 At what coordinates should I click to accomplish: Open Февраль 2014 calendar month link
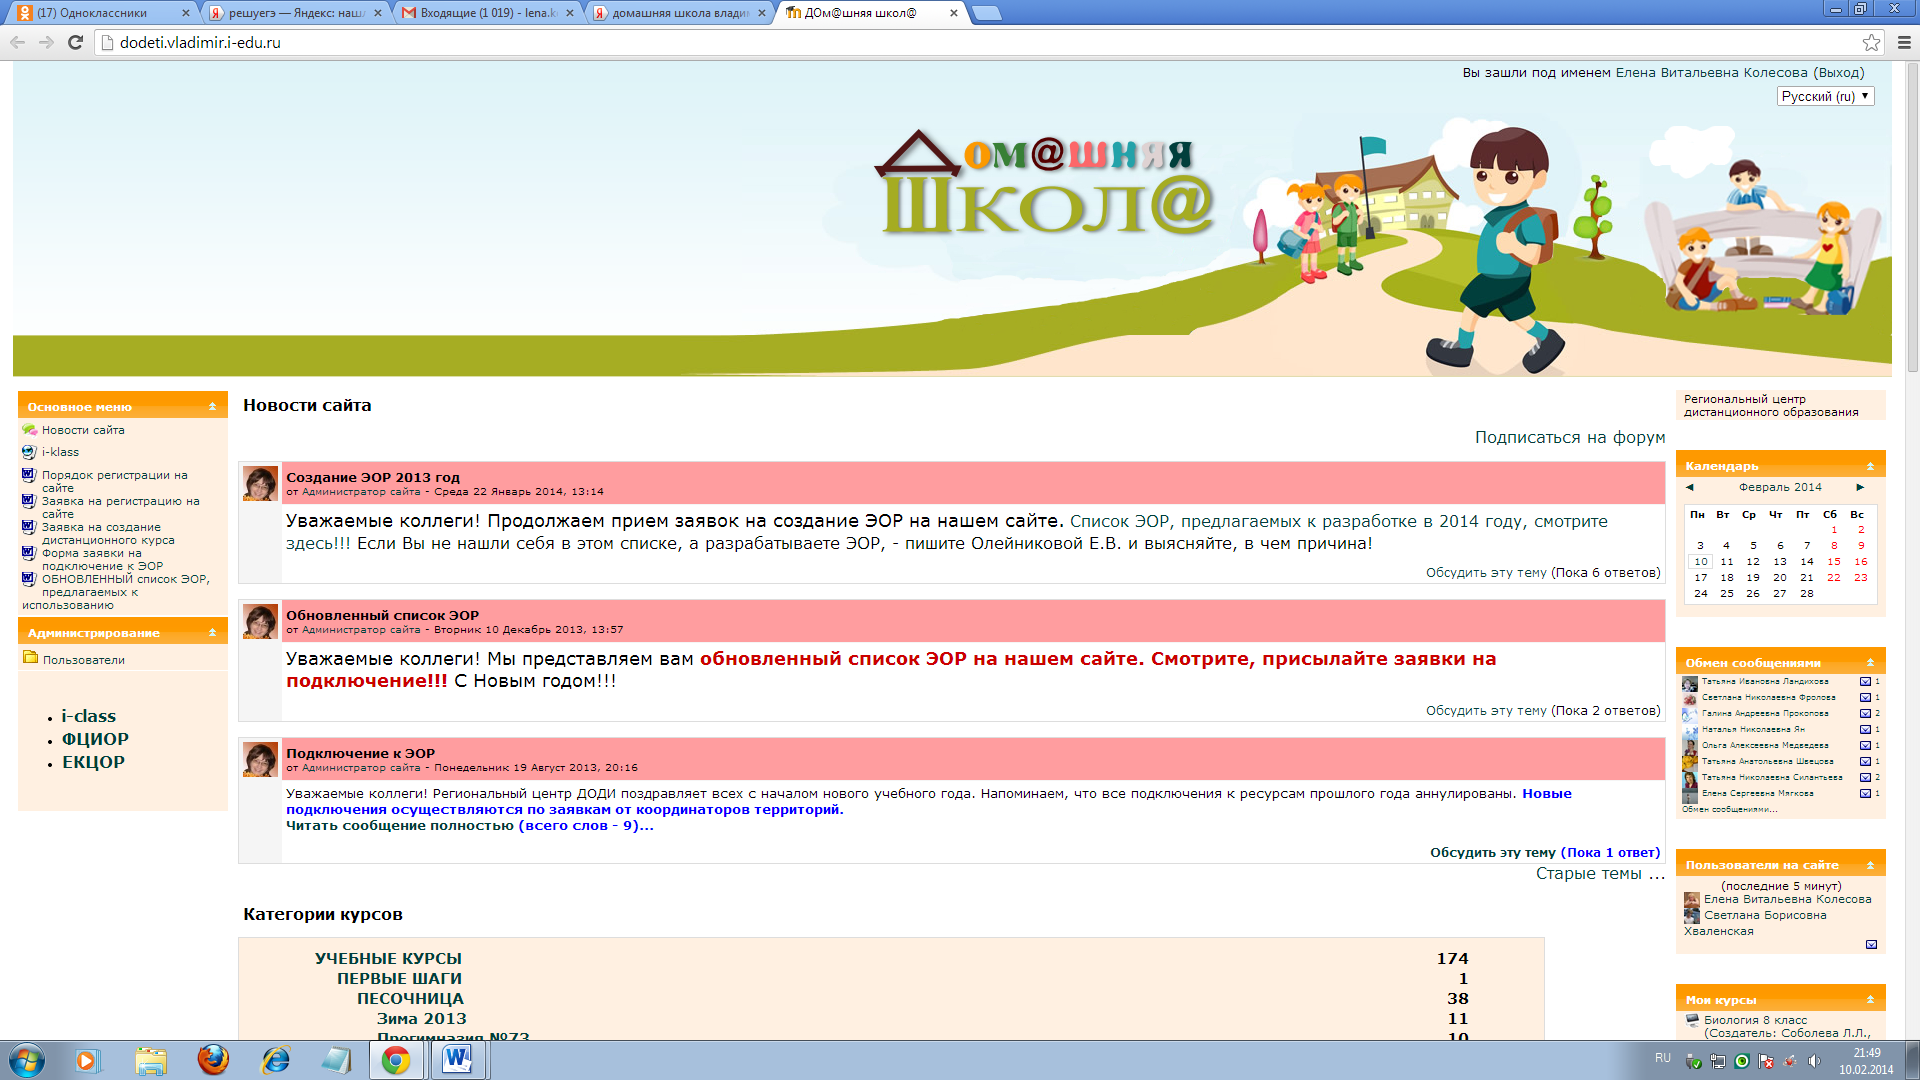point(1780,487)
